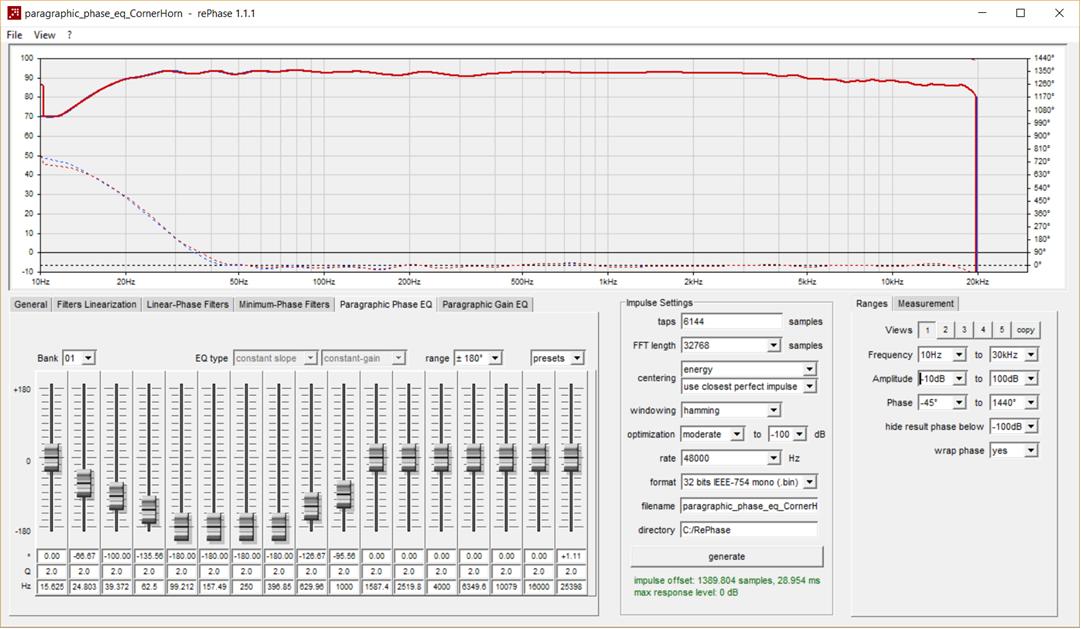Click the 629.96 Hz phase slider handle
The width and height of the screenshot is (1081, 629).
click(x=312, y=507)
